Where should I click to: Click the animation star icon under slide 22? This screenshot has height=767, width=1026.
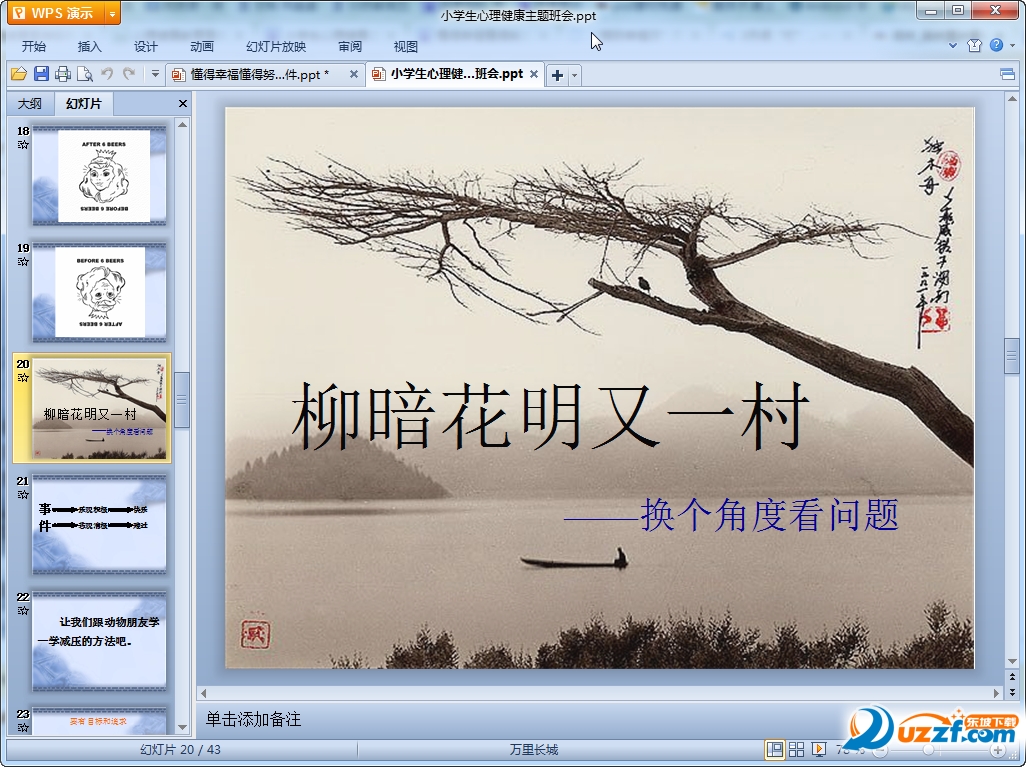23,611
